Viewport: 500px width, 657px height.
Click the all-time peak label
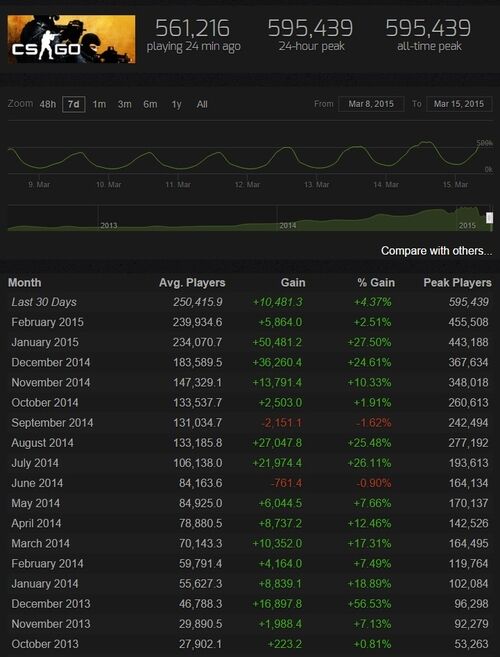pos(429,46)
